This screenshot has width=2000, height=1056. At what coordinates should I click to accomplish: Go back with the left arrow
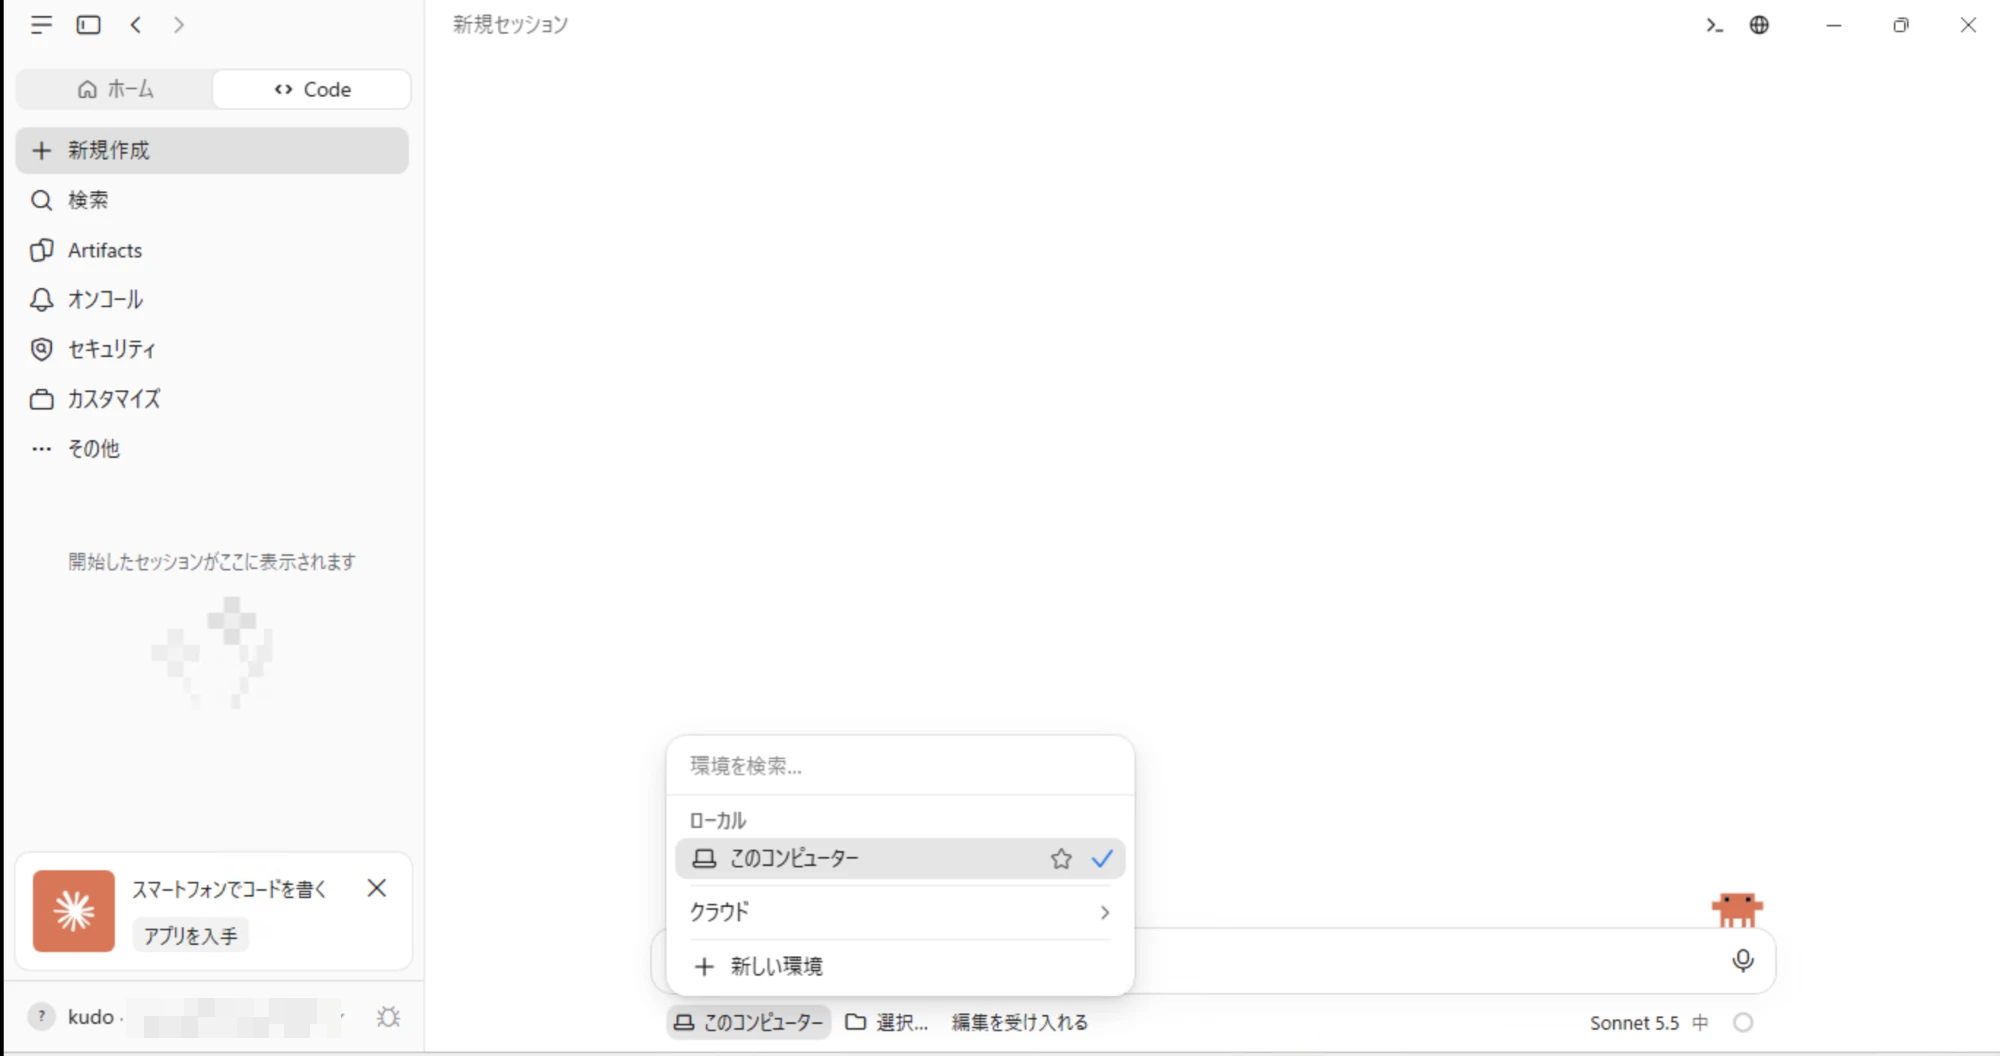pyautogui.click(x=136, y=25)
